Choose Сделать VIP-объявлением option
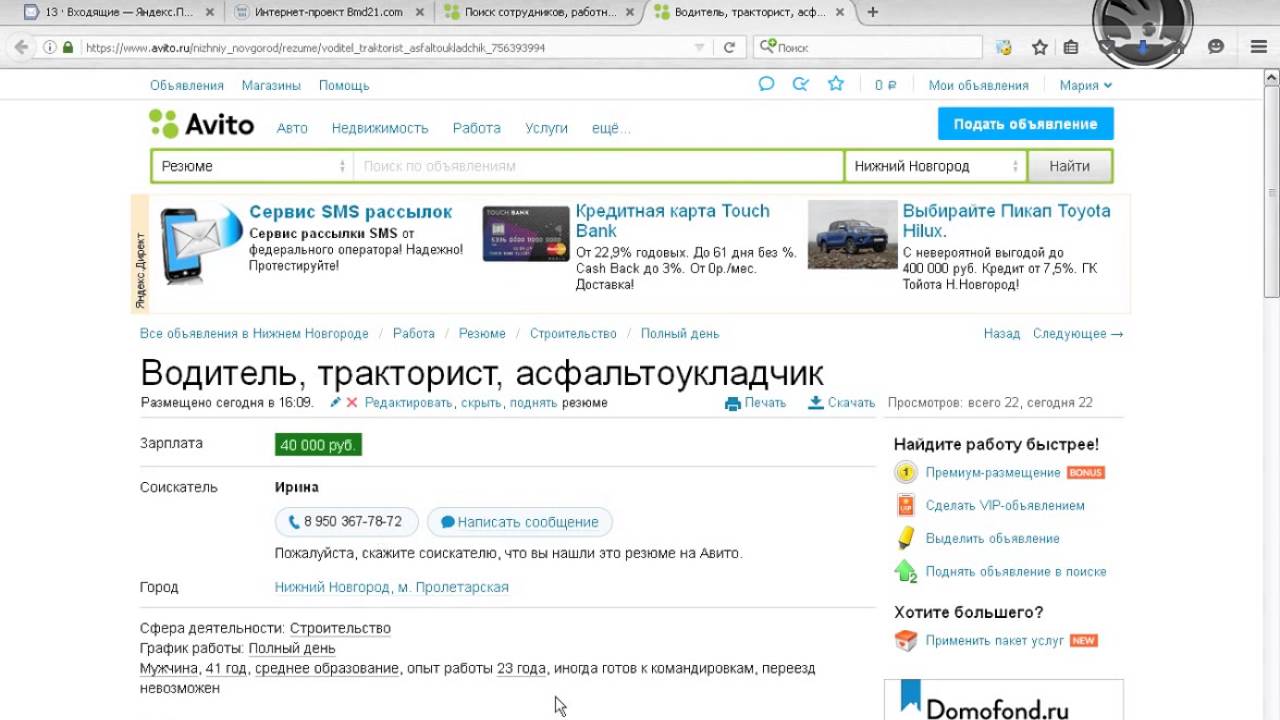Viewport: 1280px width, 720px height. pyautogui.click(x=1005, y=505)
